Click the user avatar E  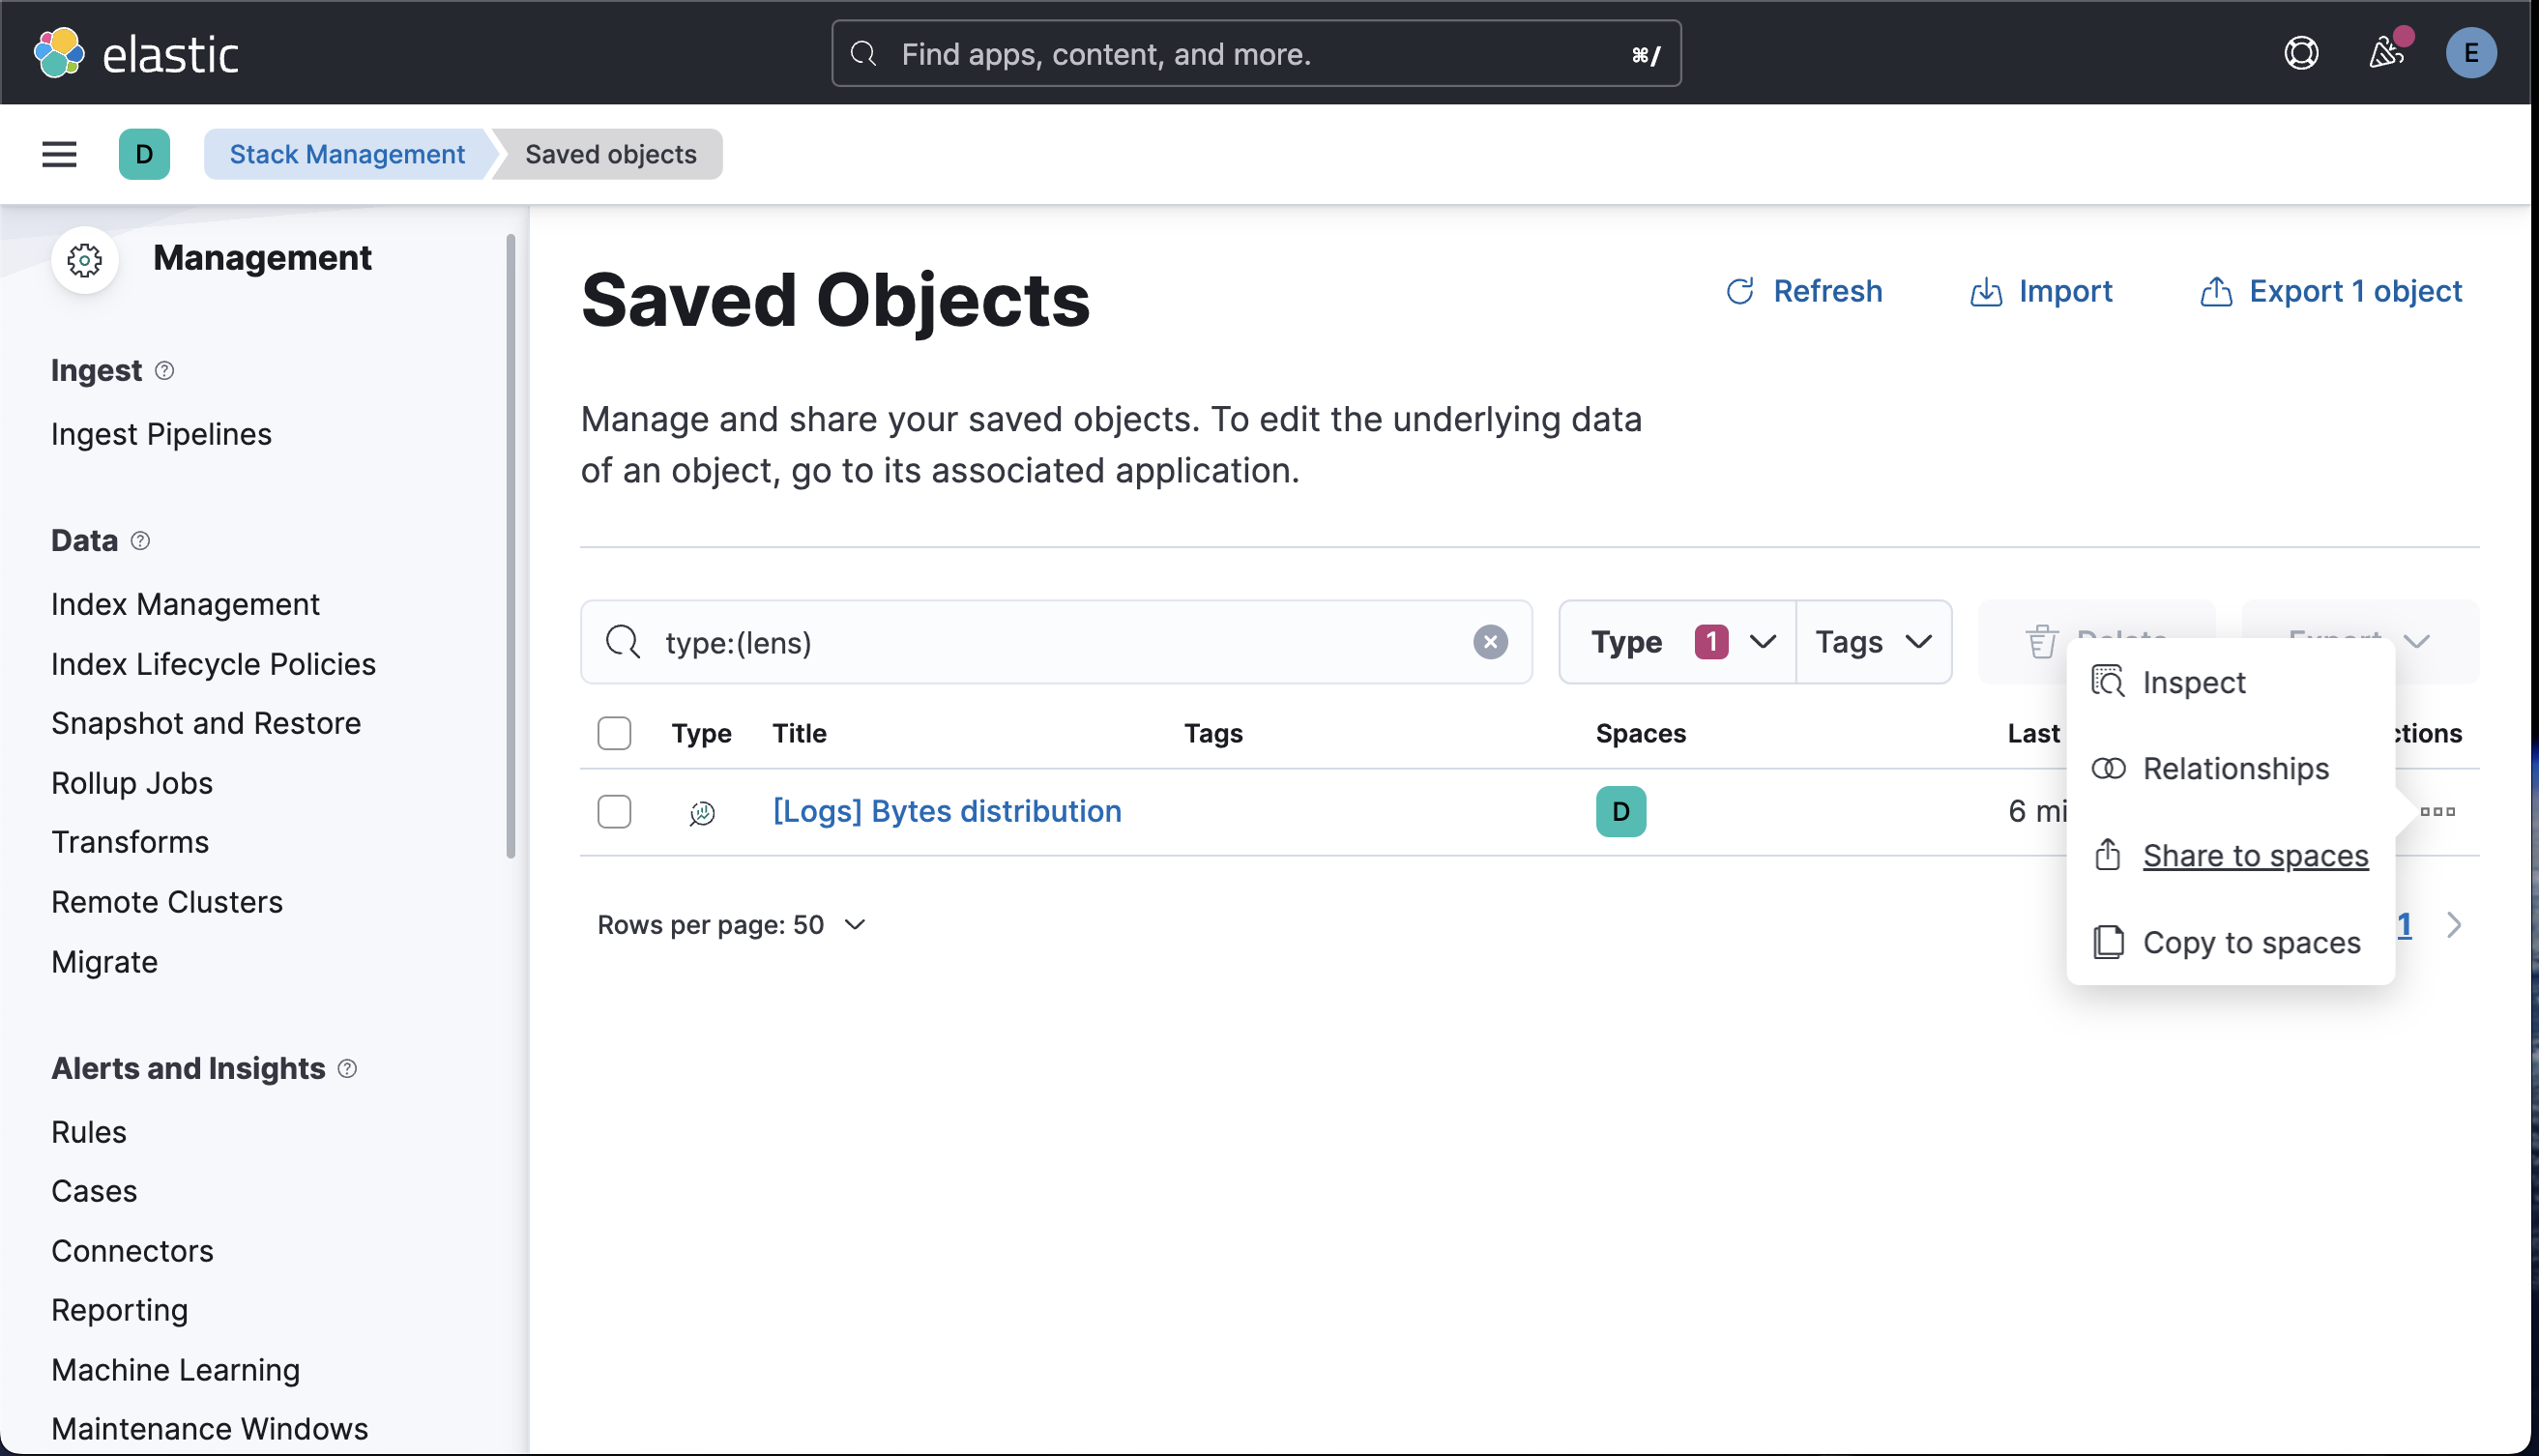[2471, 53]
